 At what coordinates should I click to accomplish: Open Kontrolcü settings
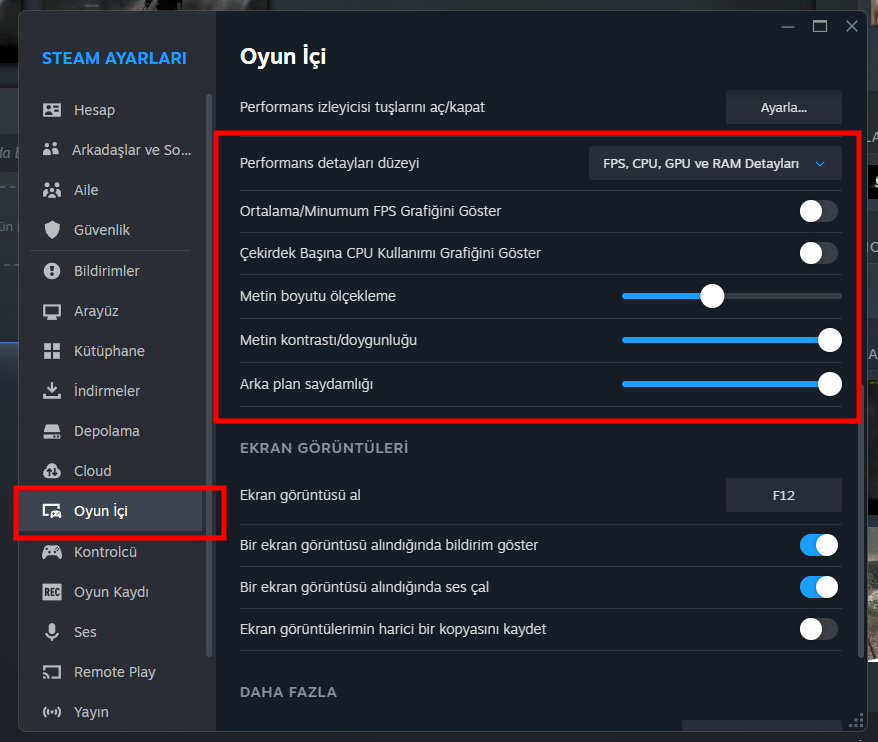[x=110, y=552]
